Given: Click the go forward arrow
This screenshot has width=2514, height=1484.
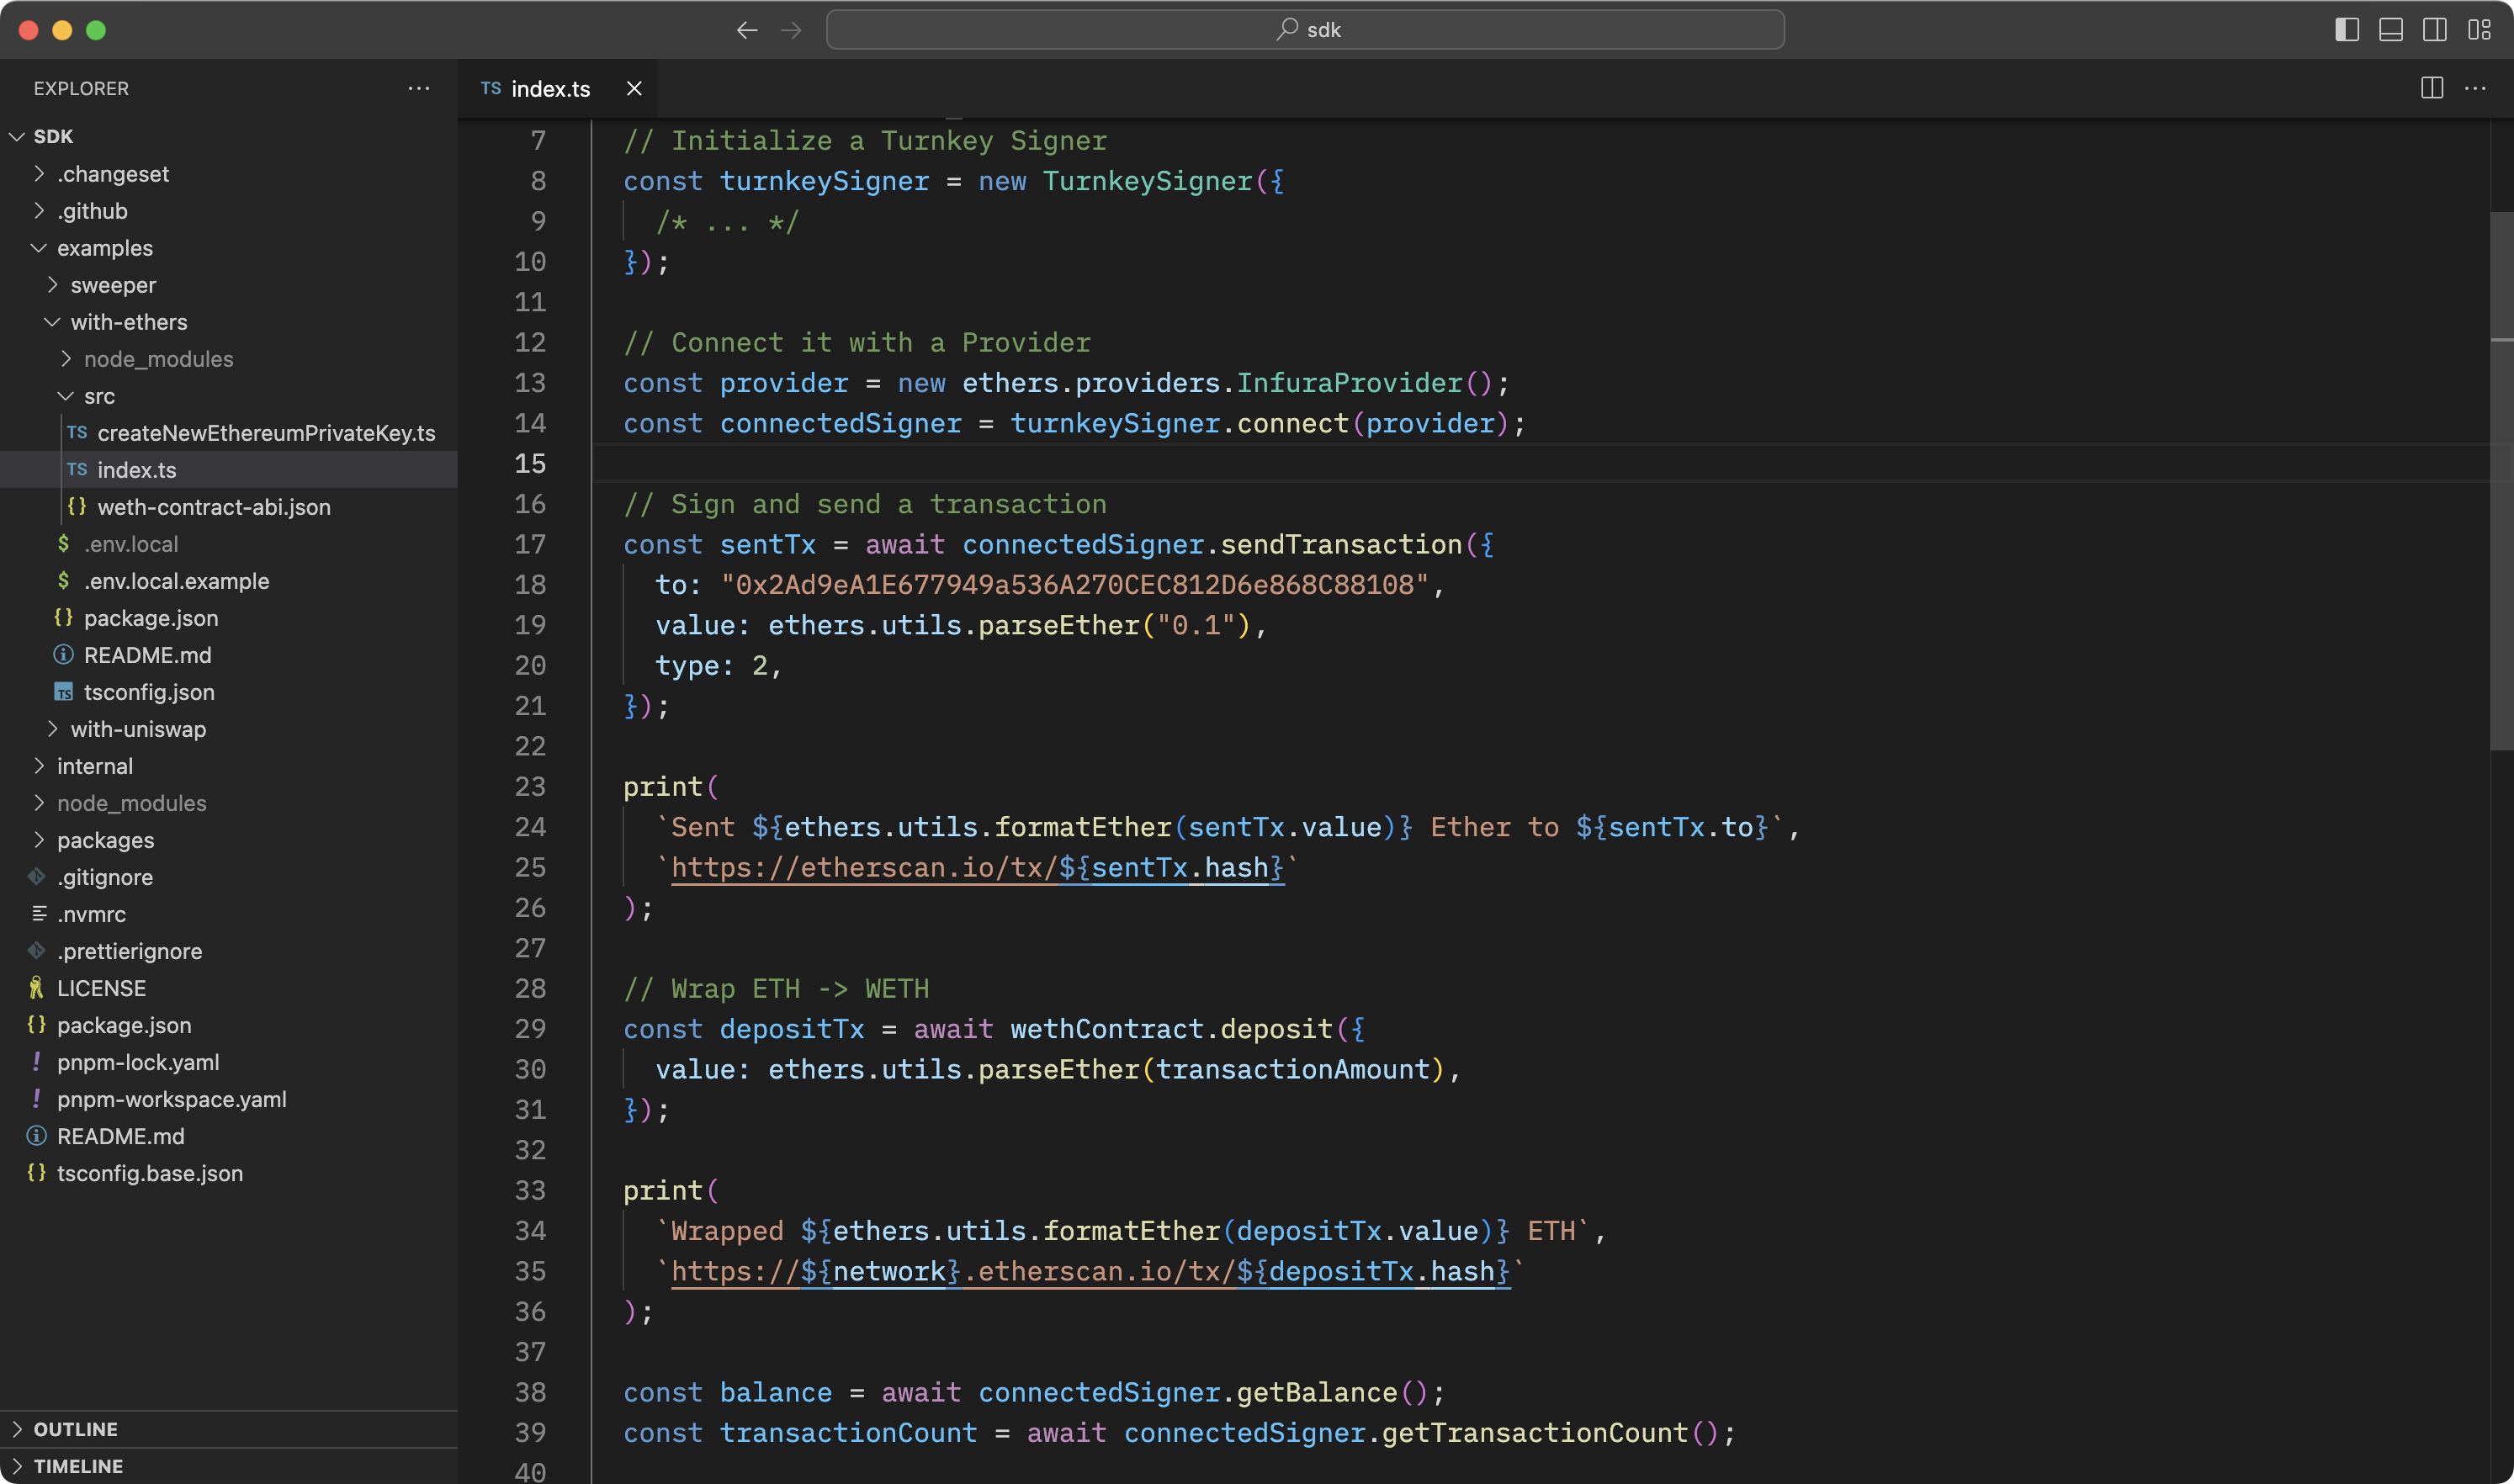Looking at the screenshot, I should pos(791,30).
